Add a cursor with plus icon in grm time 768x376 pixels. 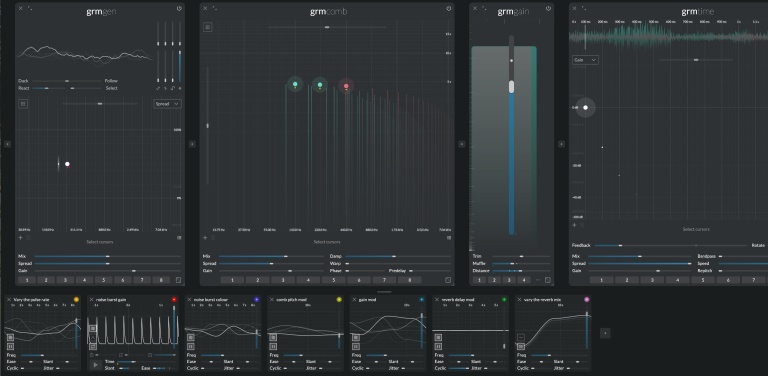pyautogui.click(x=575, y=225)
